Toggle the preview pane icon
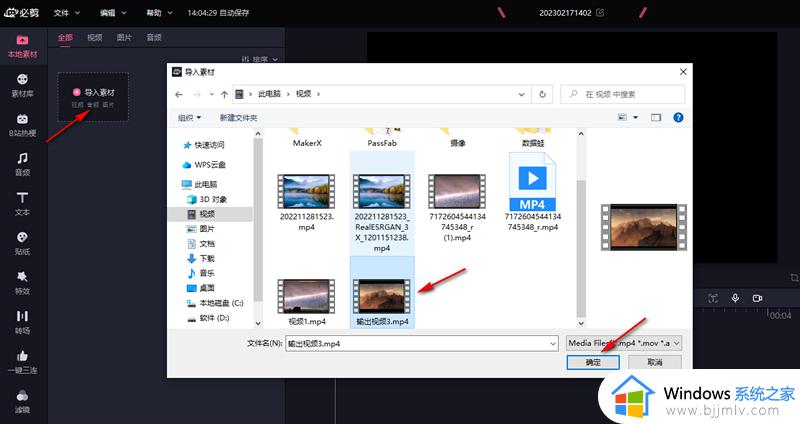The image size is (800, 424). pyautogui.click(x=656, y=117)
